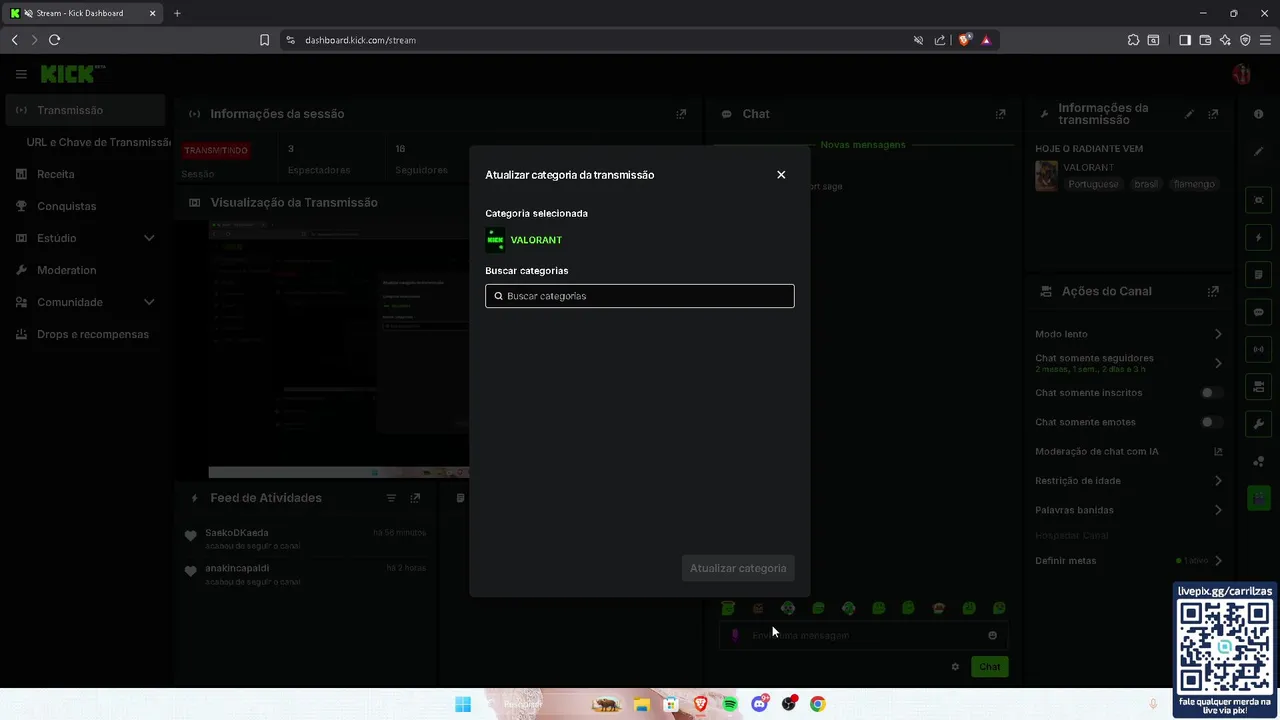Click the Kick logo
The image size is (1280, 720).
point(72,74)
